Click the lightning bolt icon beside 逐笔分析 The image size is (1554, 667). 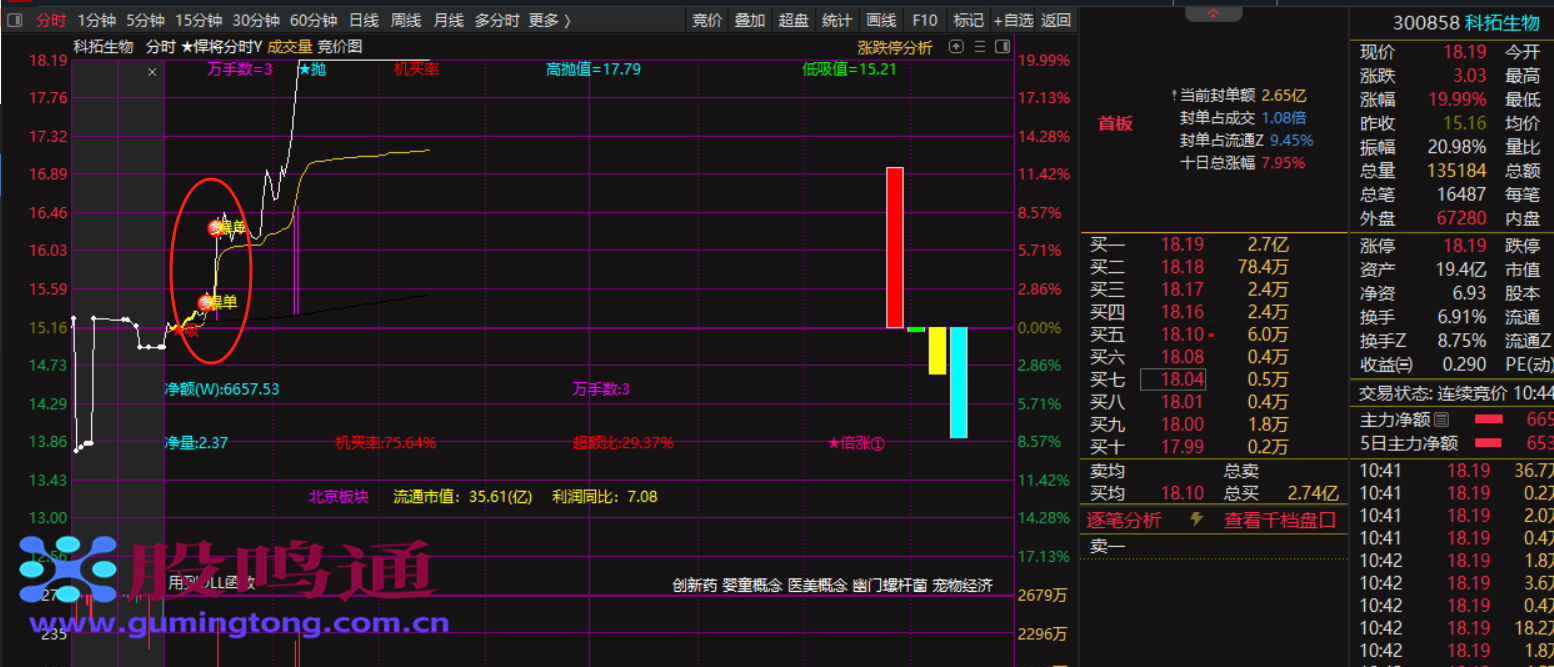coord(1196,520)
